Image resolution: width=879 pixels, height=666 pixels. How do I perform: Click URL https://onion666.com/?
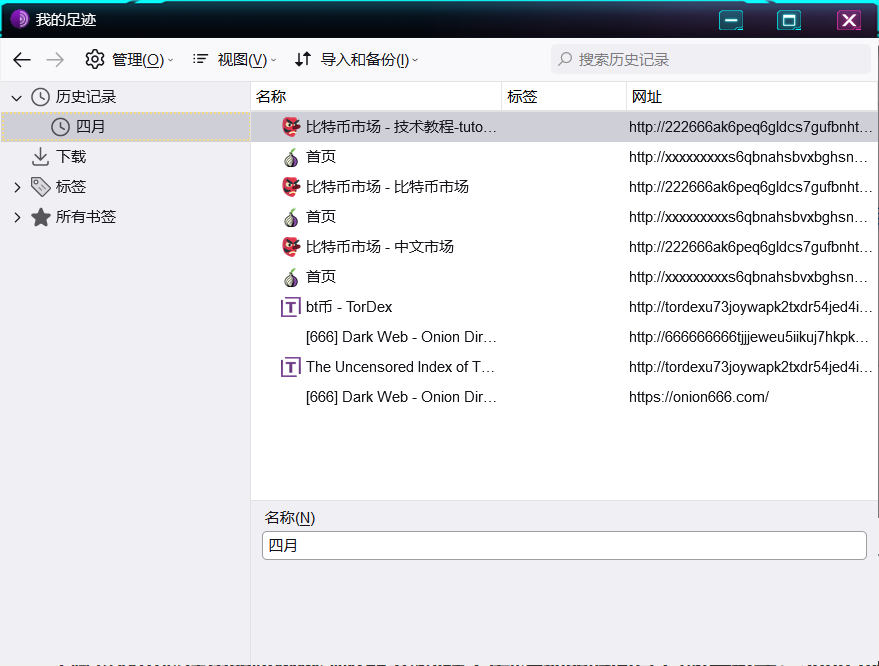pos(698,397)
